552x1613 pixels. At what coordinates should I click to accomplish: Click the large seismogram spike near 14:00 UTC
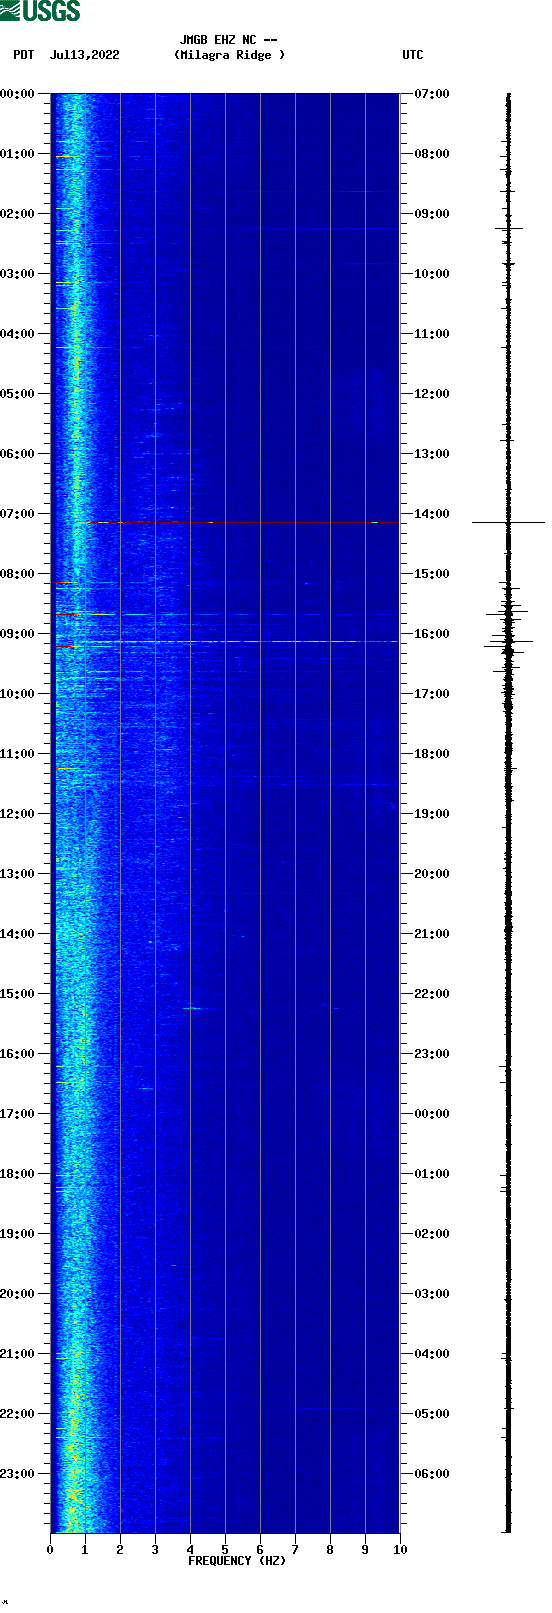click(x=508, y=522)
